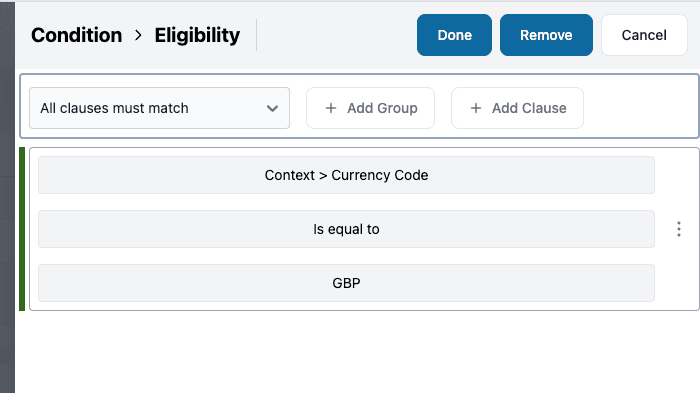
Task: Add a new group with Add Group
Action: pos(371,108)
